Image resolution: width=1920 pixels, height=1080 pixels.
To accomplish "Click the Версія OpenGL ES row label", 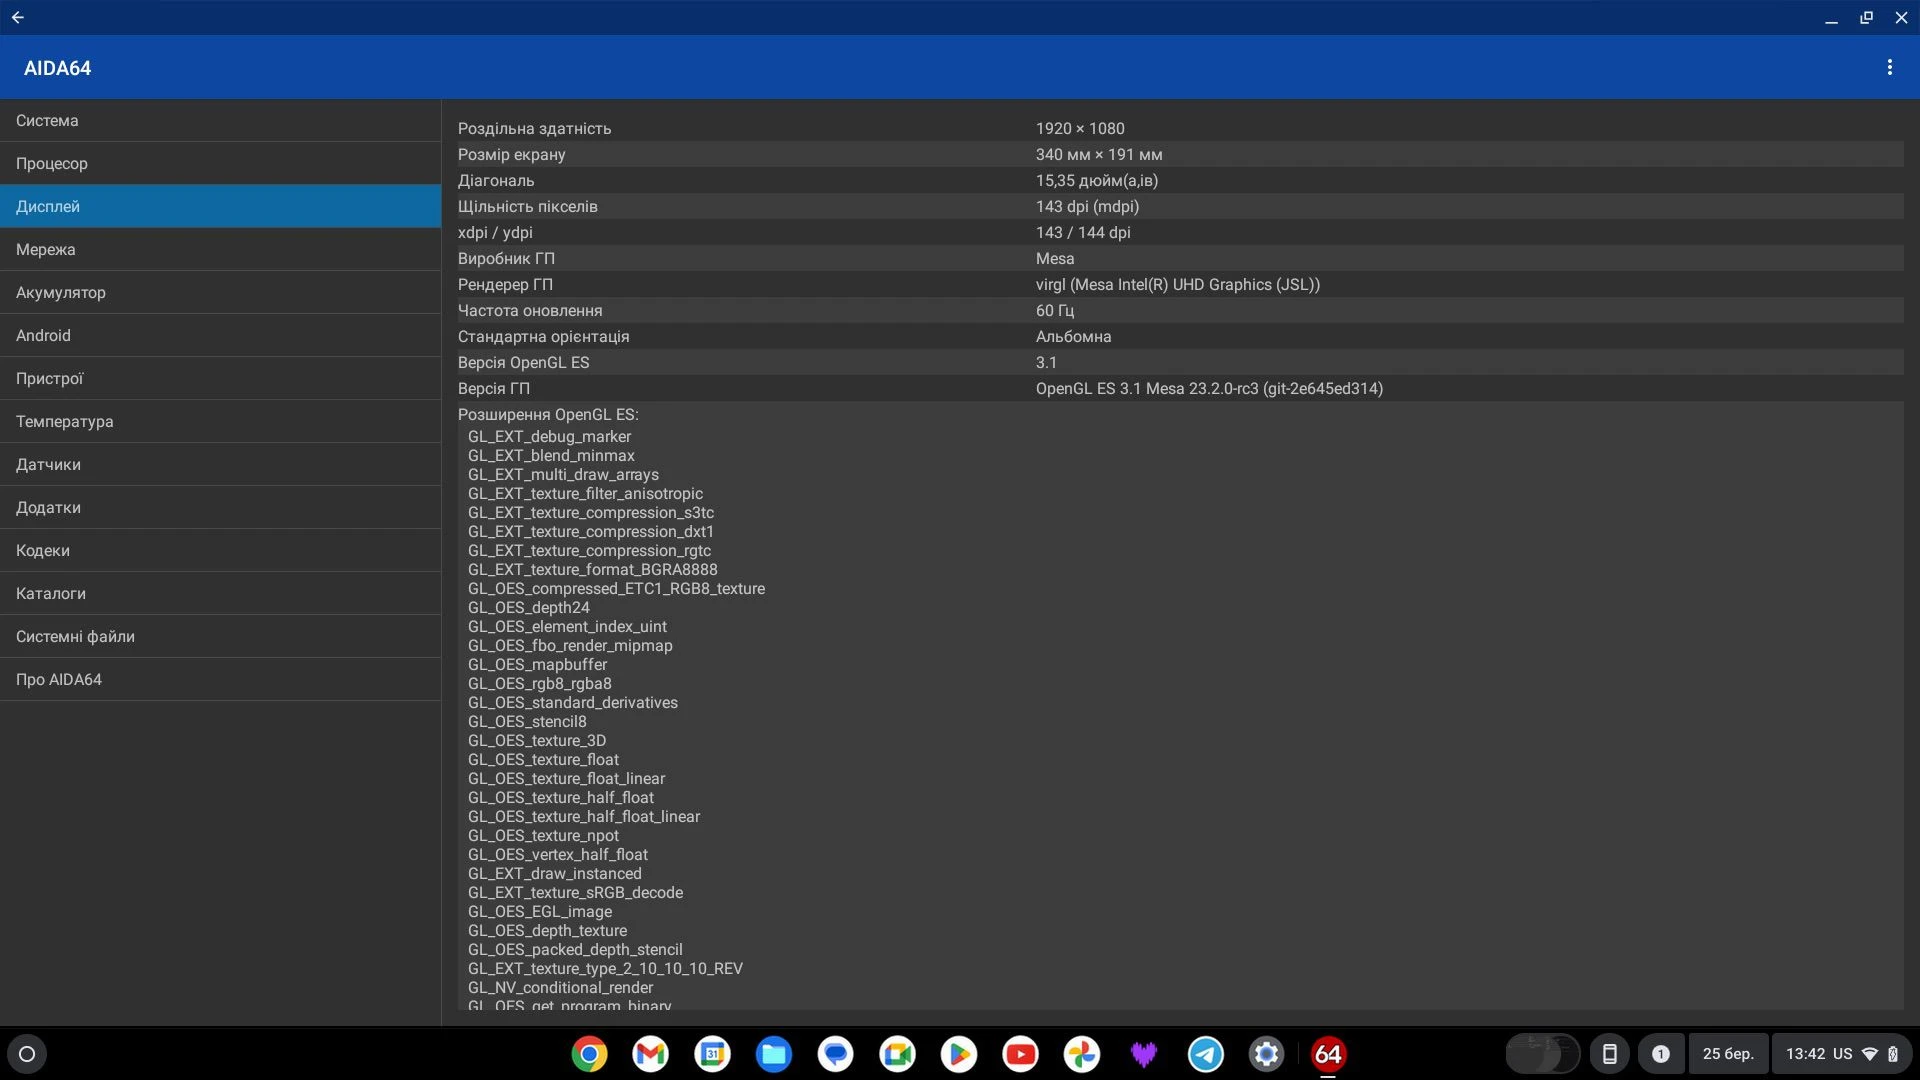I will tap(523, 363).
